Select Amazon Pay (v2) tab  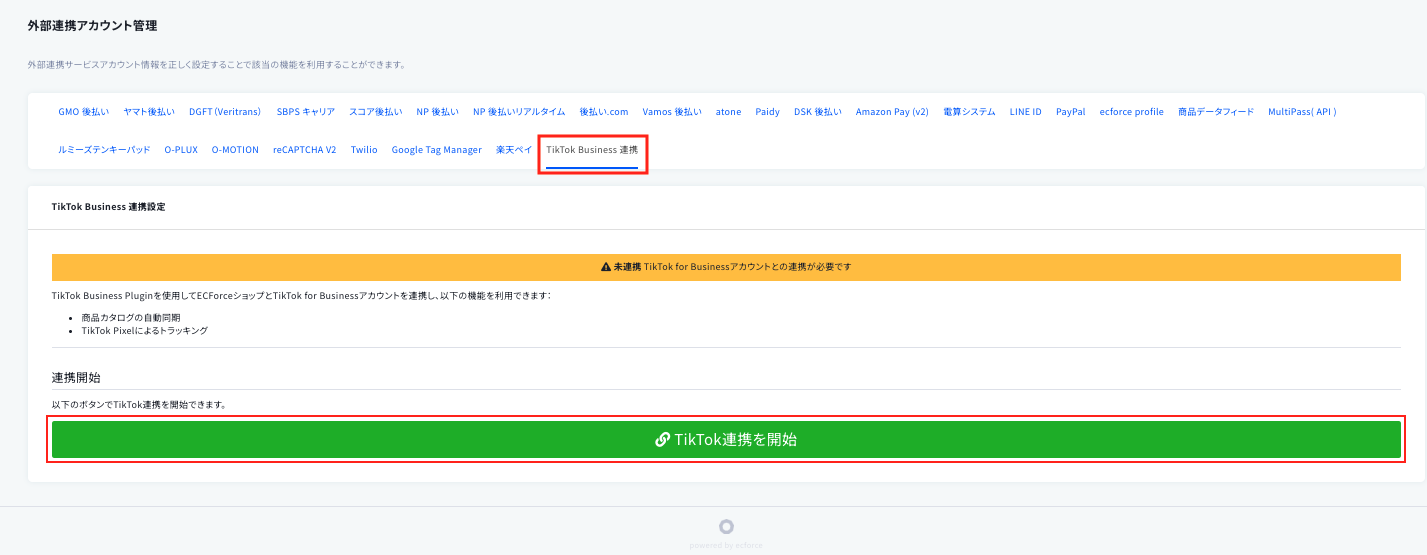click(x=892, y=112)
